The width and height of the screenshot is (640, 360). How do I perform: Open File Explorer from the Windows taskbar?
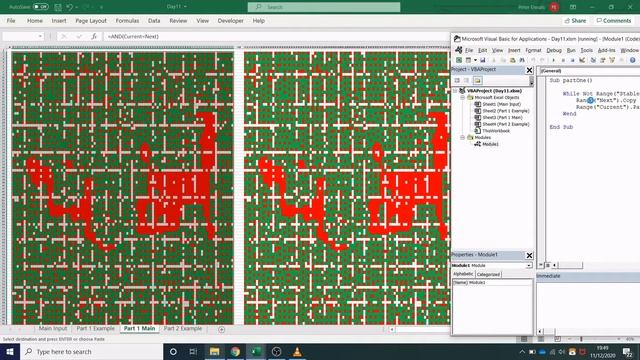point(214,351)
